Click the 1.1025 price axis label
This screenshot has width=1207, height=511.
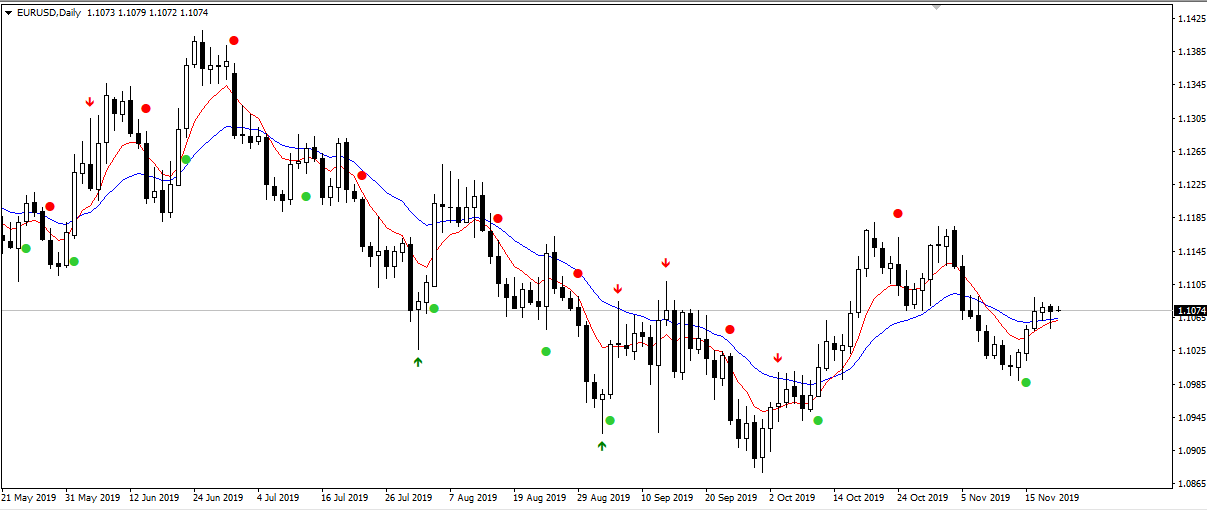(1190, 351)
